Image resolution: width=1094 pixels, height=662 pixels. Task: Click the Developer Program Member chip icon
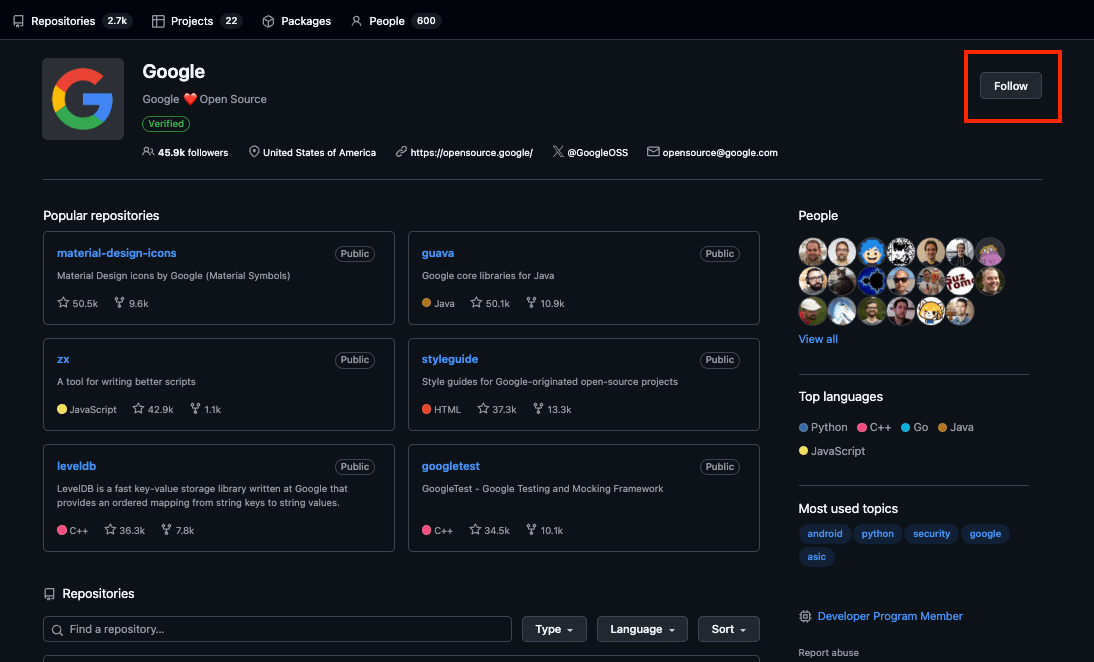(805, 616)
